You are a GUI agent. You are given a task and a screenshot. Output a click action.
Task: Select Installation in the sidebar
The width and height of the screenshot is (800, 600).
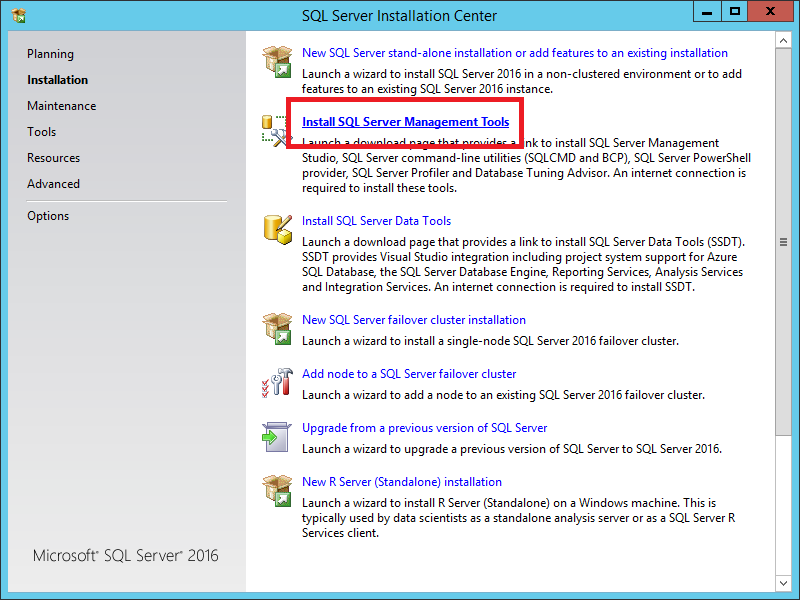(x=57, y=80)
